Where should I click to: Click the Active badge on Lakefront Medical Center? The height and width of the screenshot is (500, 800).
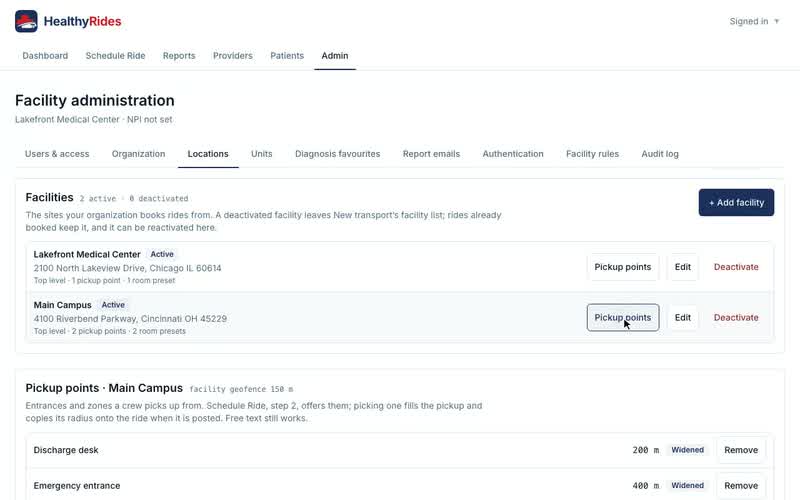[x=162, y=254]
